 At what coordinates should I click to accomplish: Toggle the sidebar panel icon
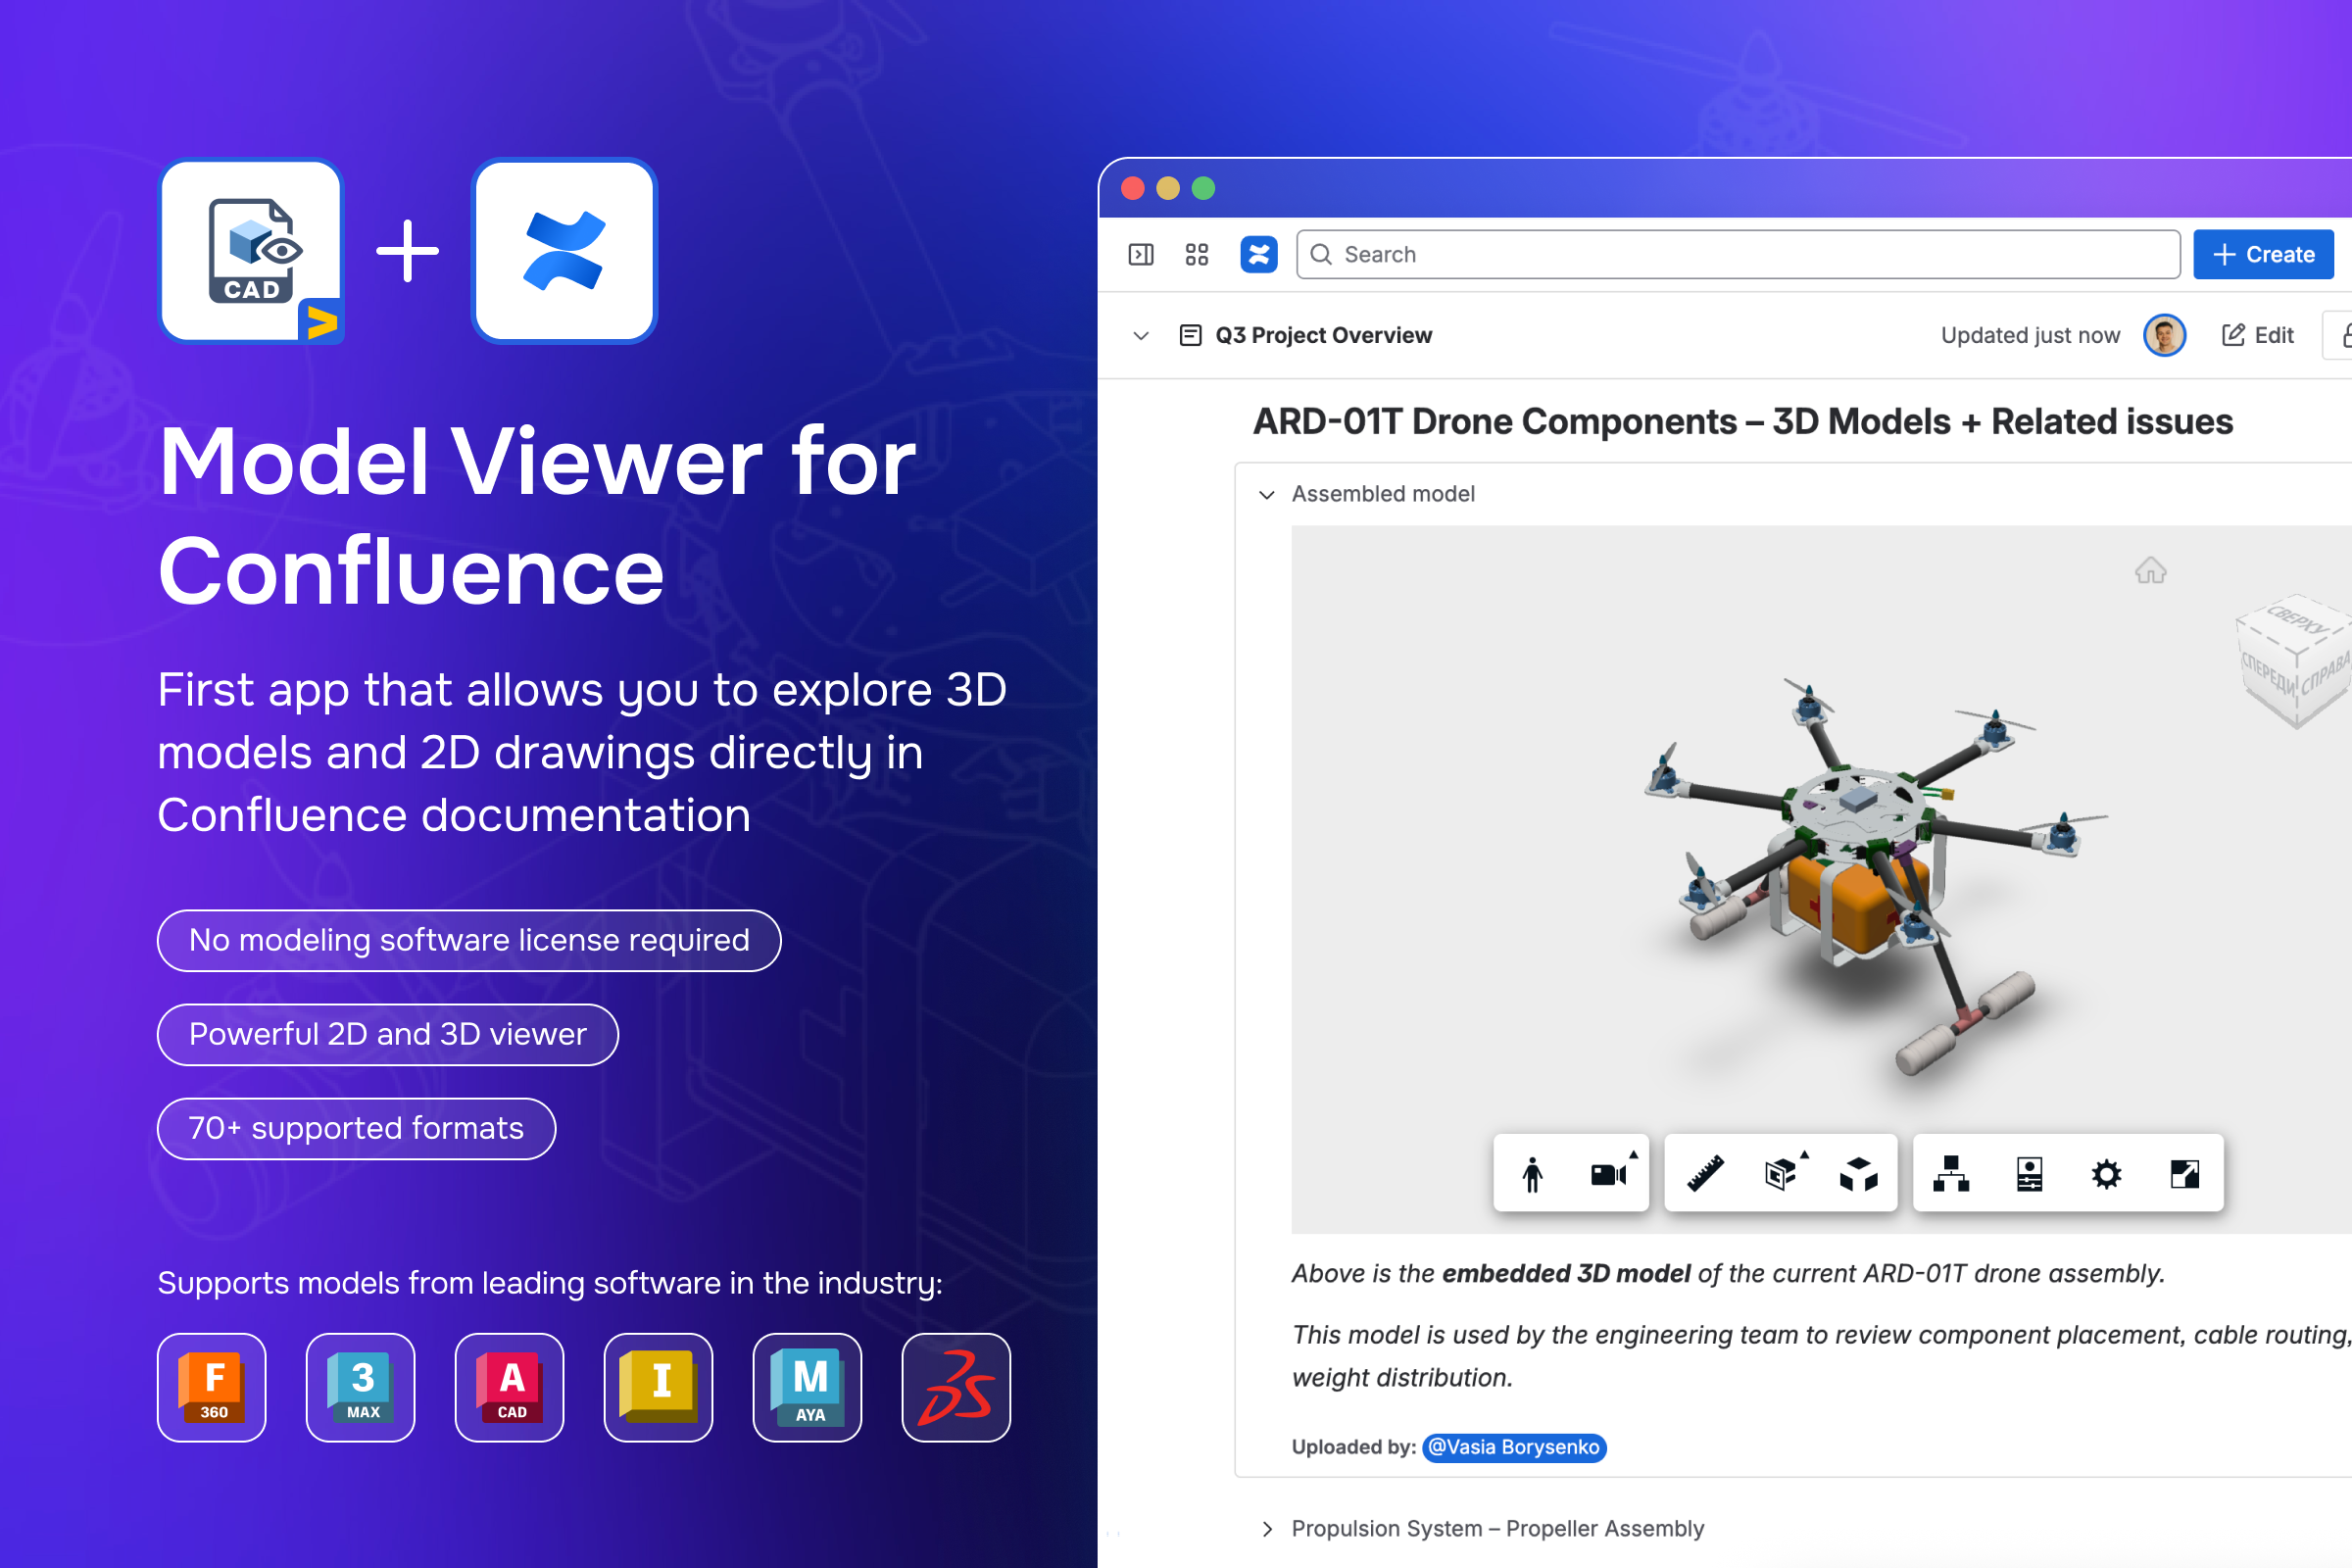click(x=1141, y=255)
